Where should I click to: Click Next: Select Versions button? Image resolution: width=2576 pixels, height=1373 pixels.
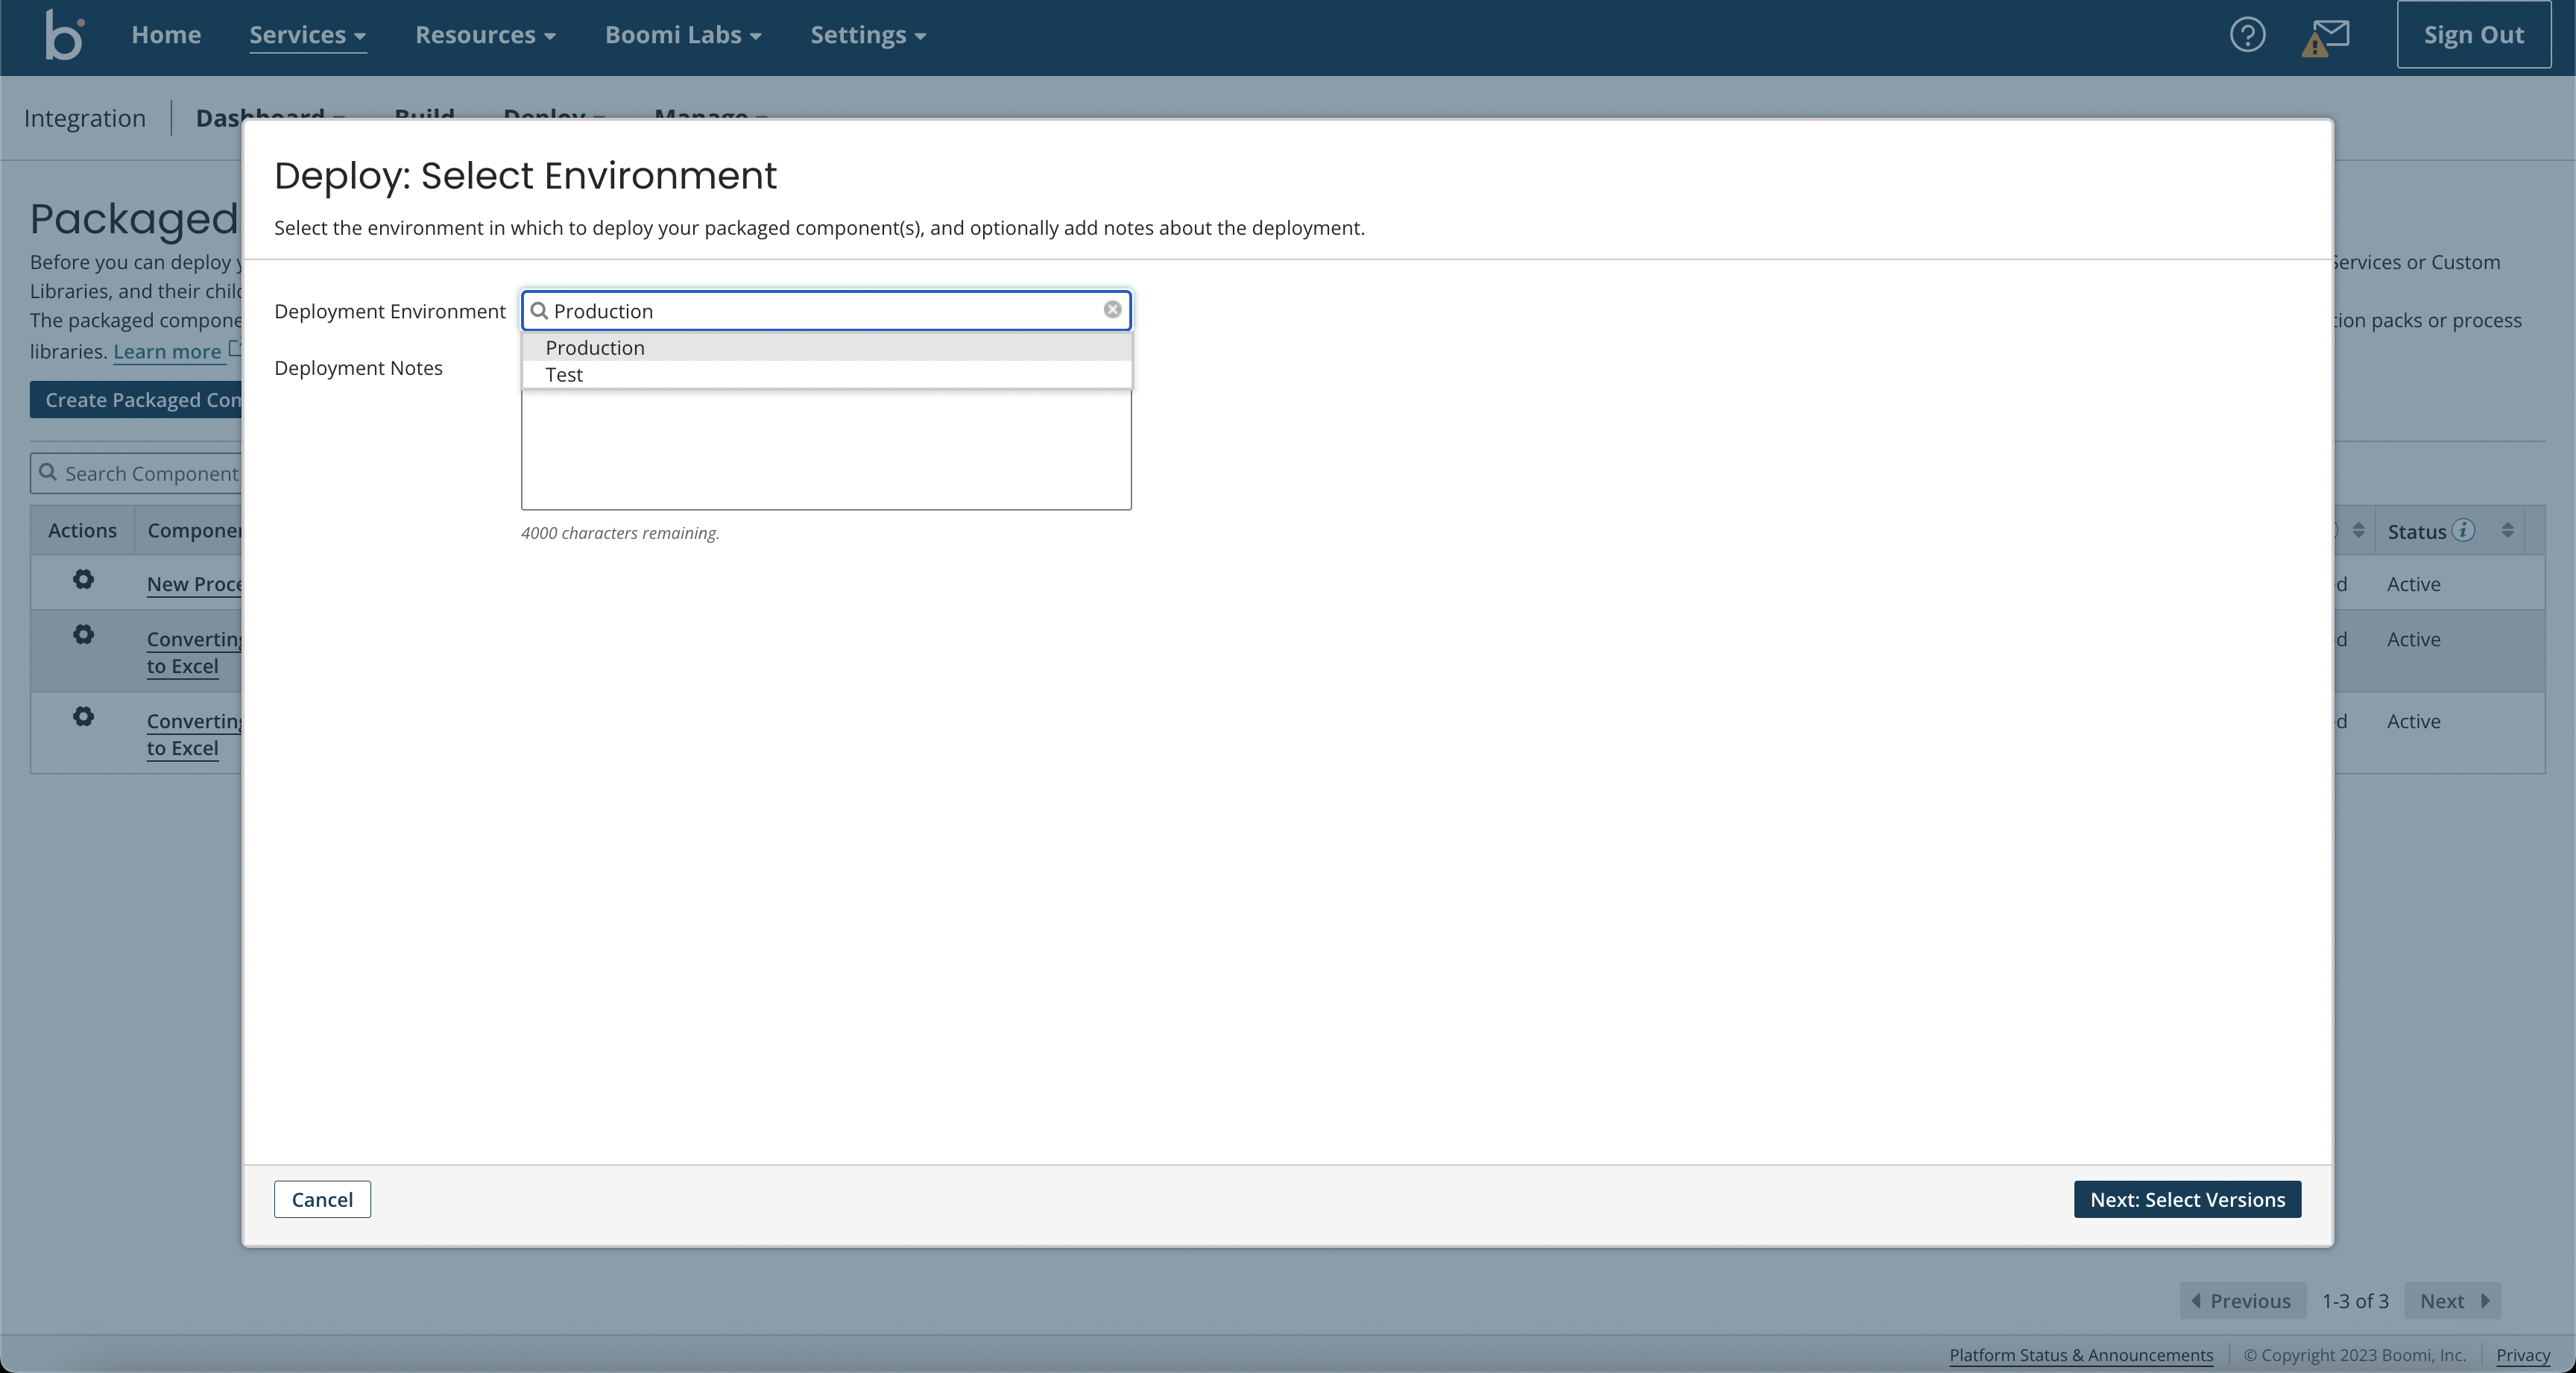pyautogui.click(x=2187, y=1199)
